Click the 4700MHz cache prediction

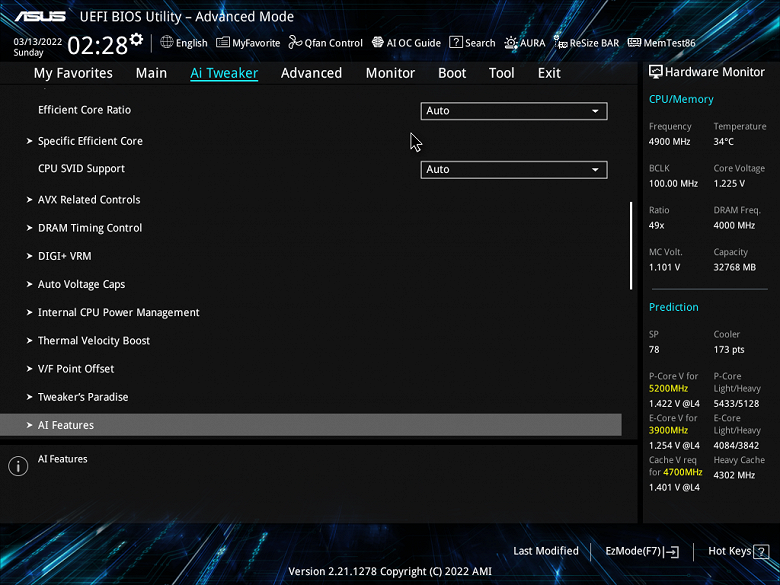pyautogui.click(x=682, y=472)
